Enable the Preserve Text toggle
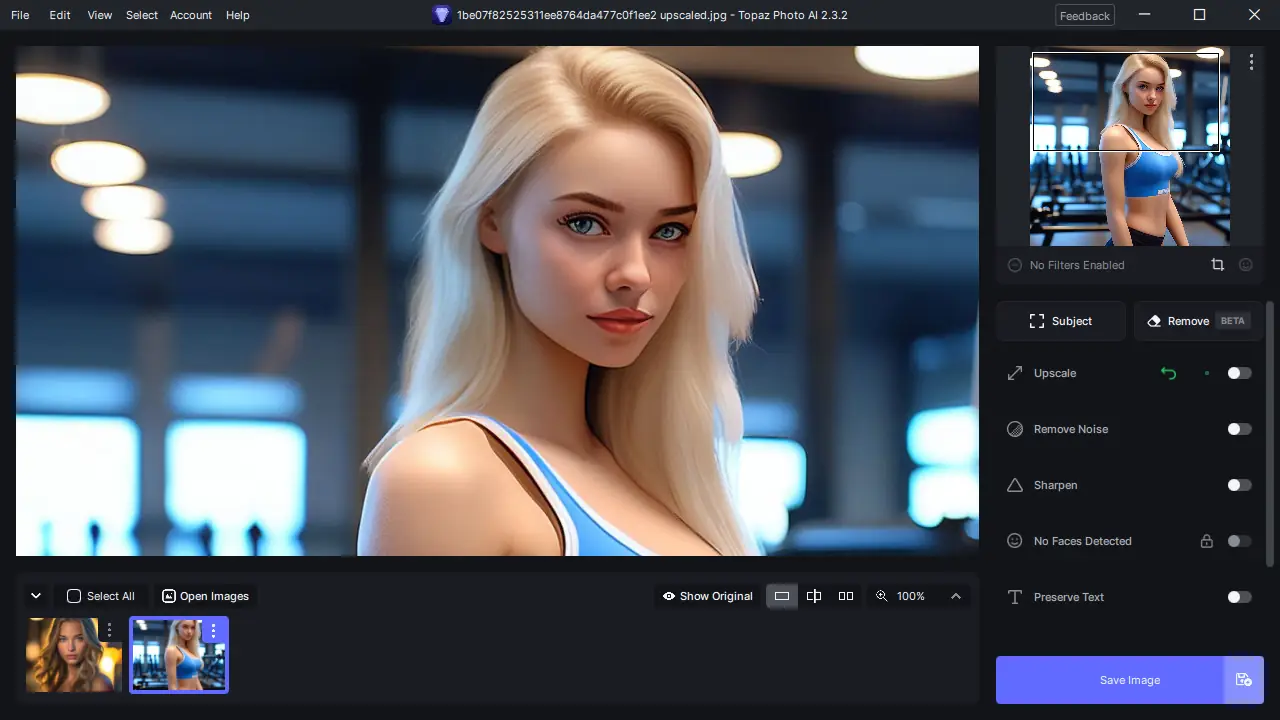This screenshot has height=720, width=1280. tap(1239, 597)
